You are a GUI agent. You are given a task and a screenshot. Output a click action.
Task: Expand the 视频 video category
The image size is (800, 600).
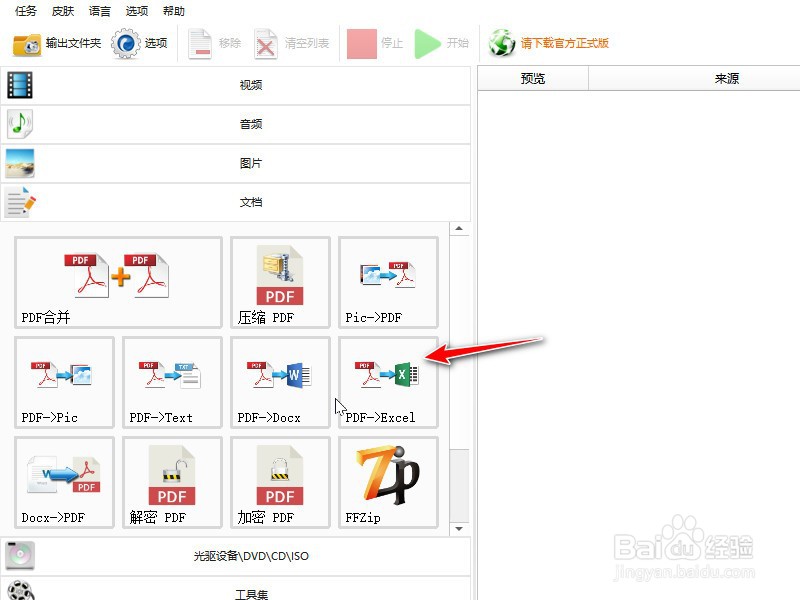tap(250, 85)
